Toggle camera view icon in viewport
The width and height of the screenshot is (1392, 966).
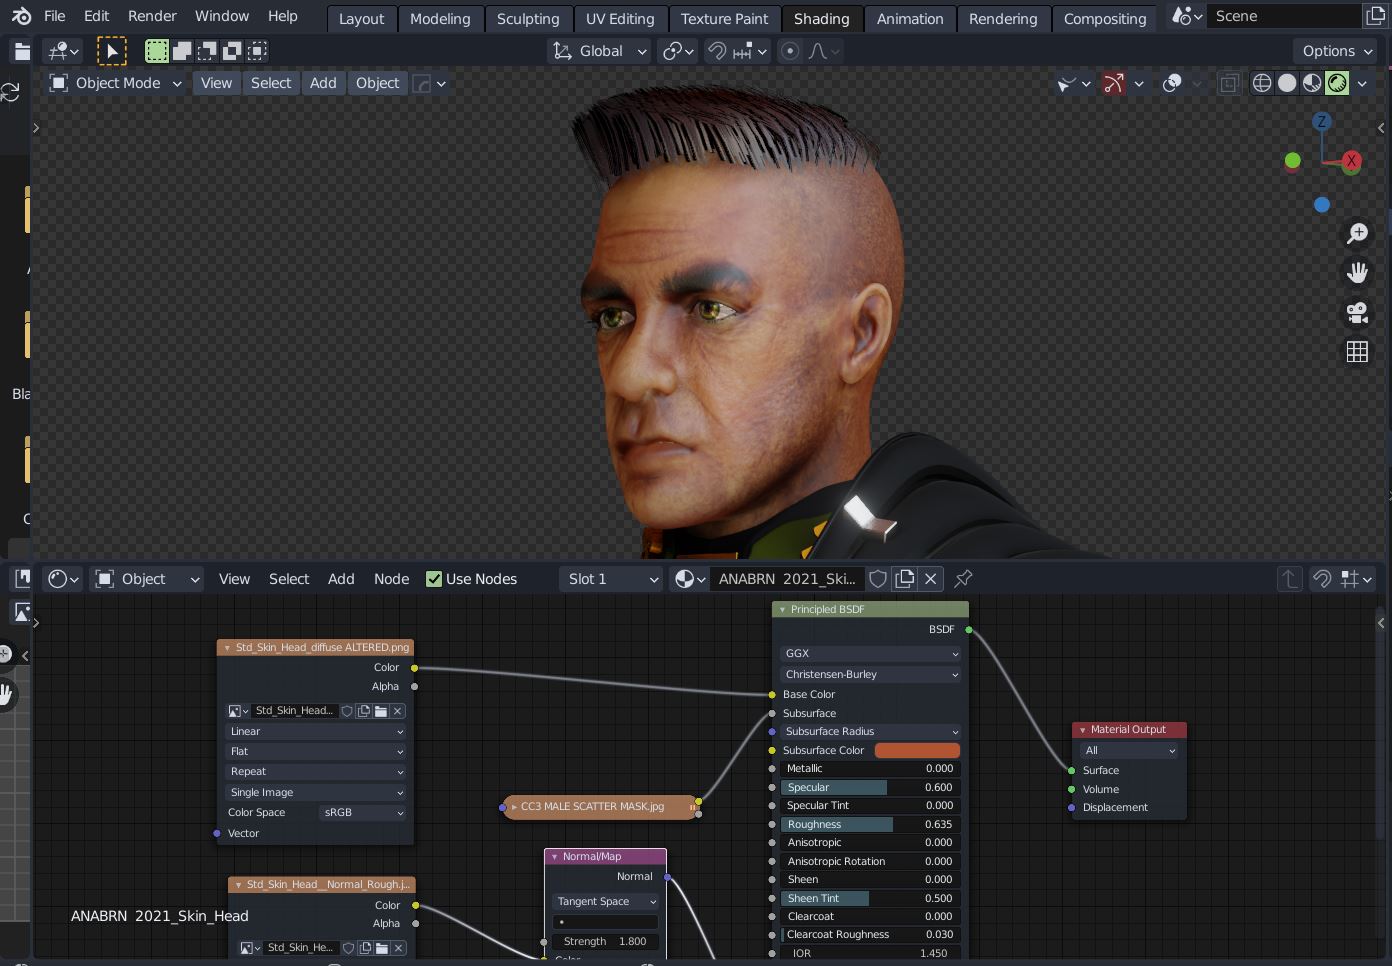click(1357, 312)
